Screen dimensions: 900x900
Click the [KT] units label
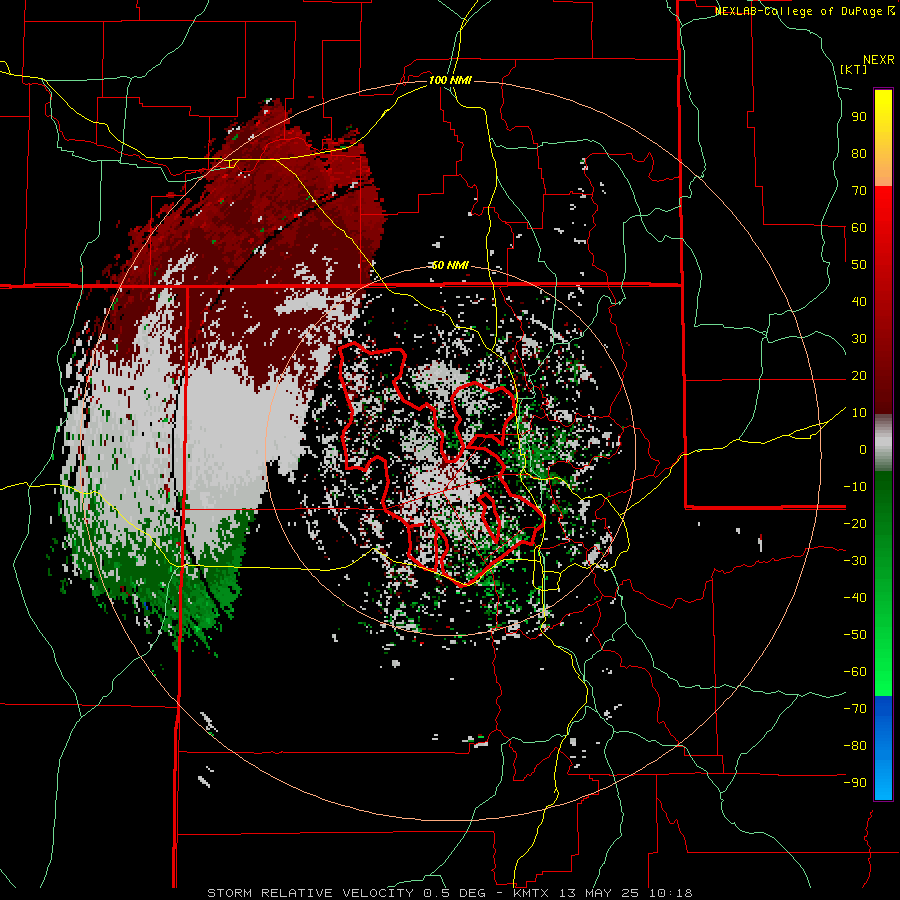854,69
